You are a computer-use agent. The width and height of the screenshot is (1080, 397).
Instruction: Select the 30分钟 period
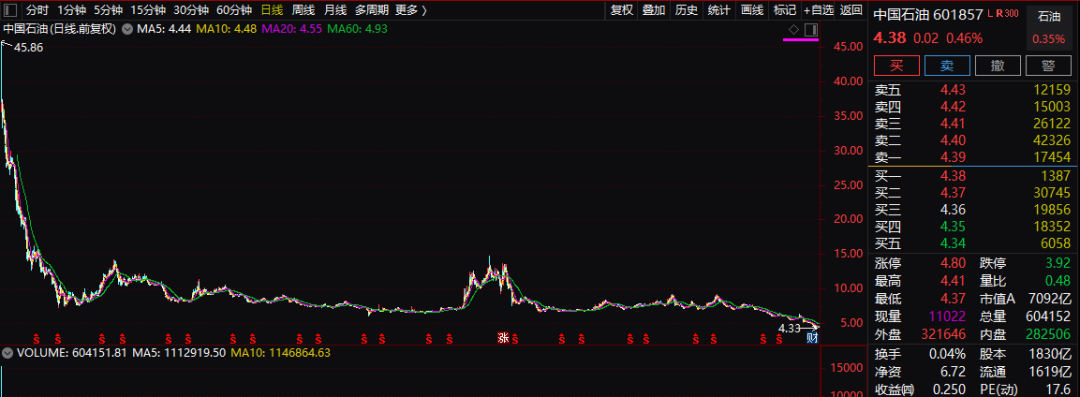pyautogui.click(x=191, y=10)
